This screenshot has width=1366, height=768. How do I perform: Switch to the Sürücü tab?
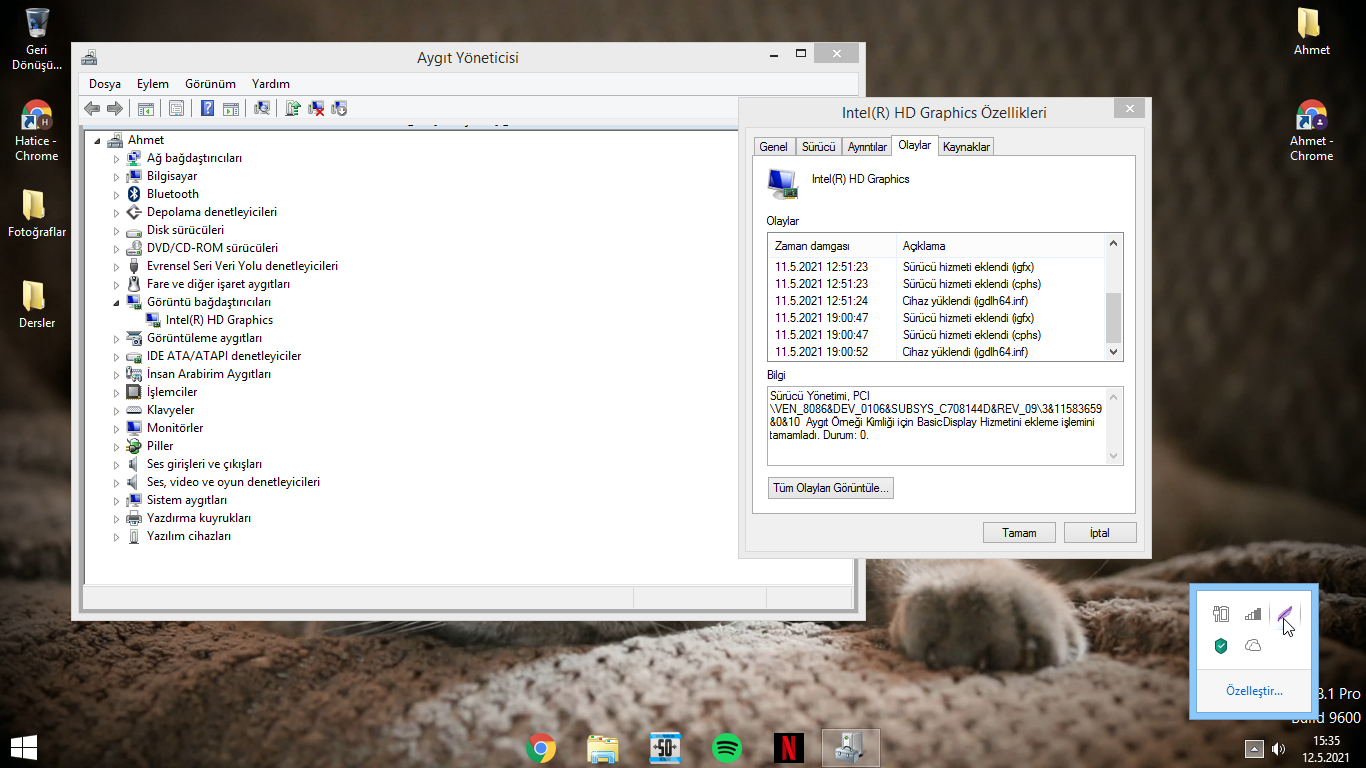[x=818, y=147]
